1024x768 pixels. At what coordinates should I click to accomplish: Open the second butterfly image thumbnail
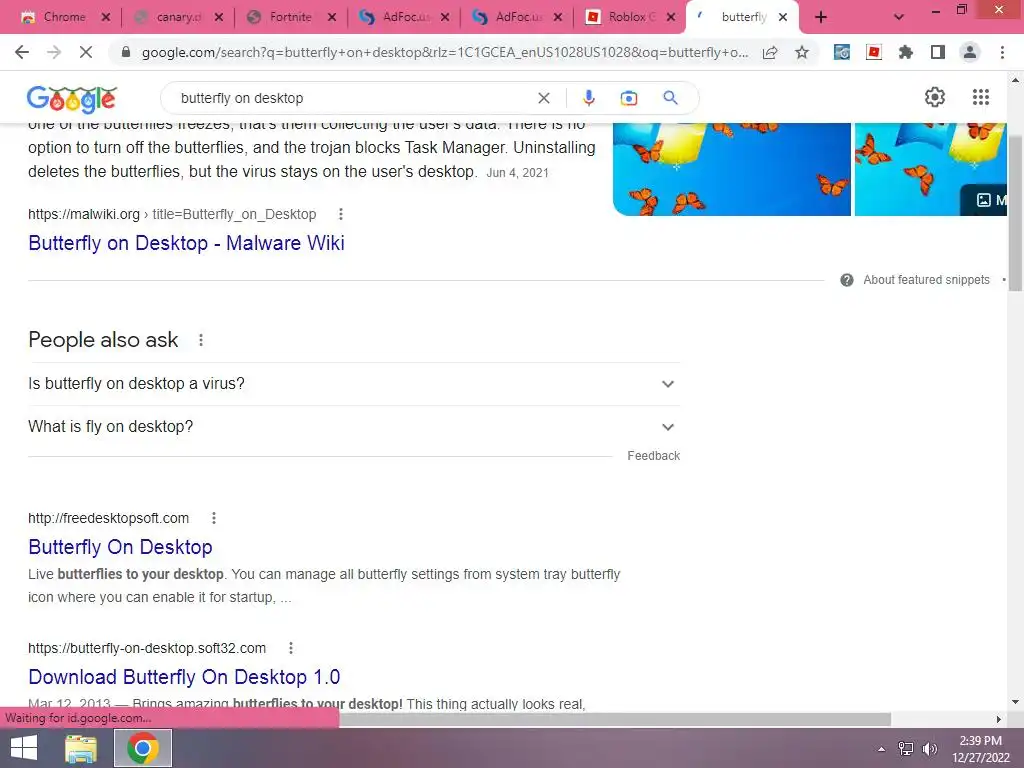[x=930, y=169]
